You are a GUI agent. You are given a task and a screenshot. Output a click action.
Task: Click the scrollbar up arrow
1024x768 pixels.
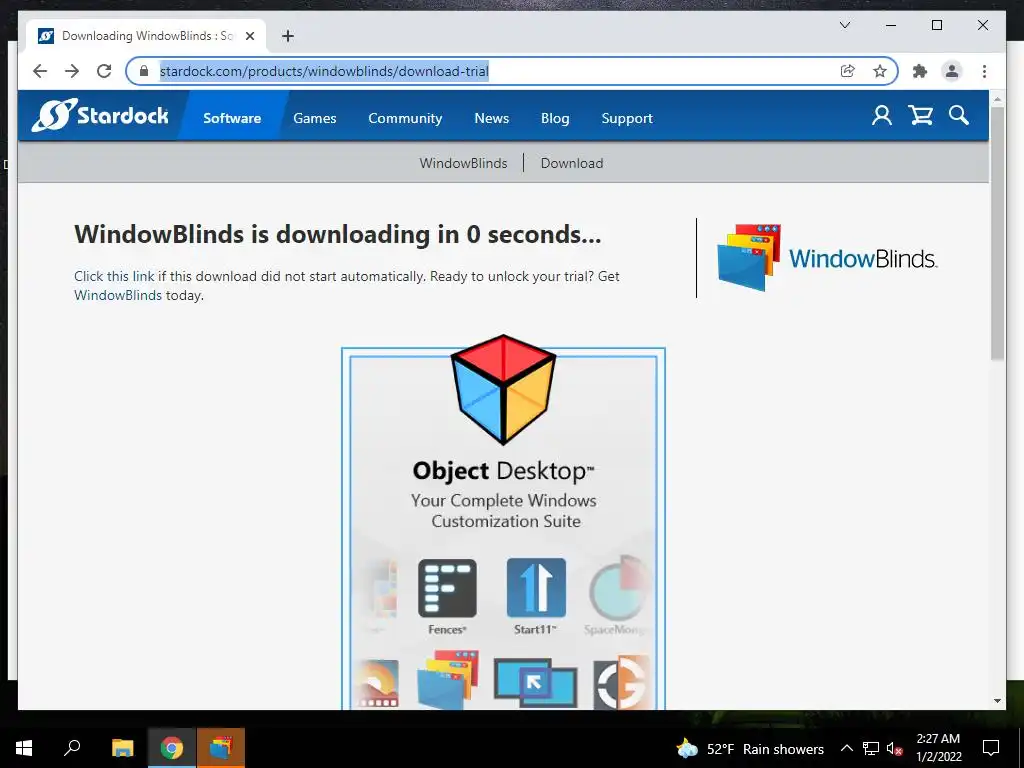[997, 99]
